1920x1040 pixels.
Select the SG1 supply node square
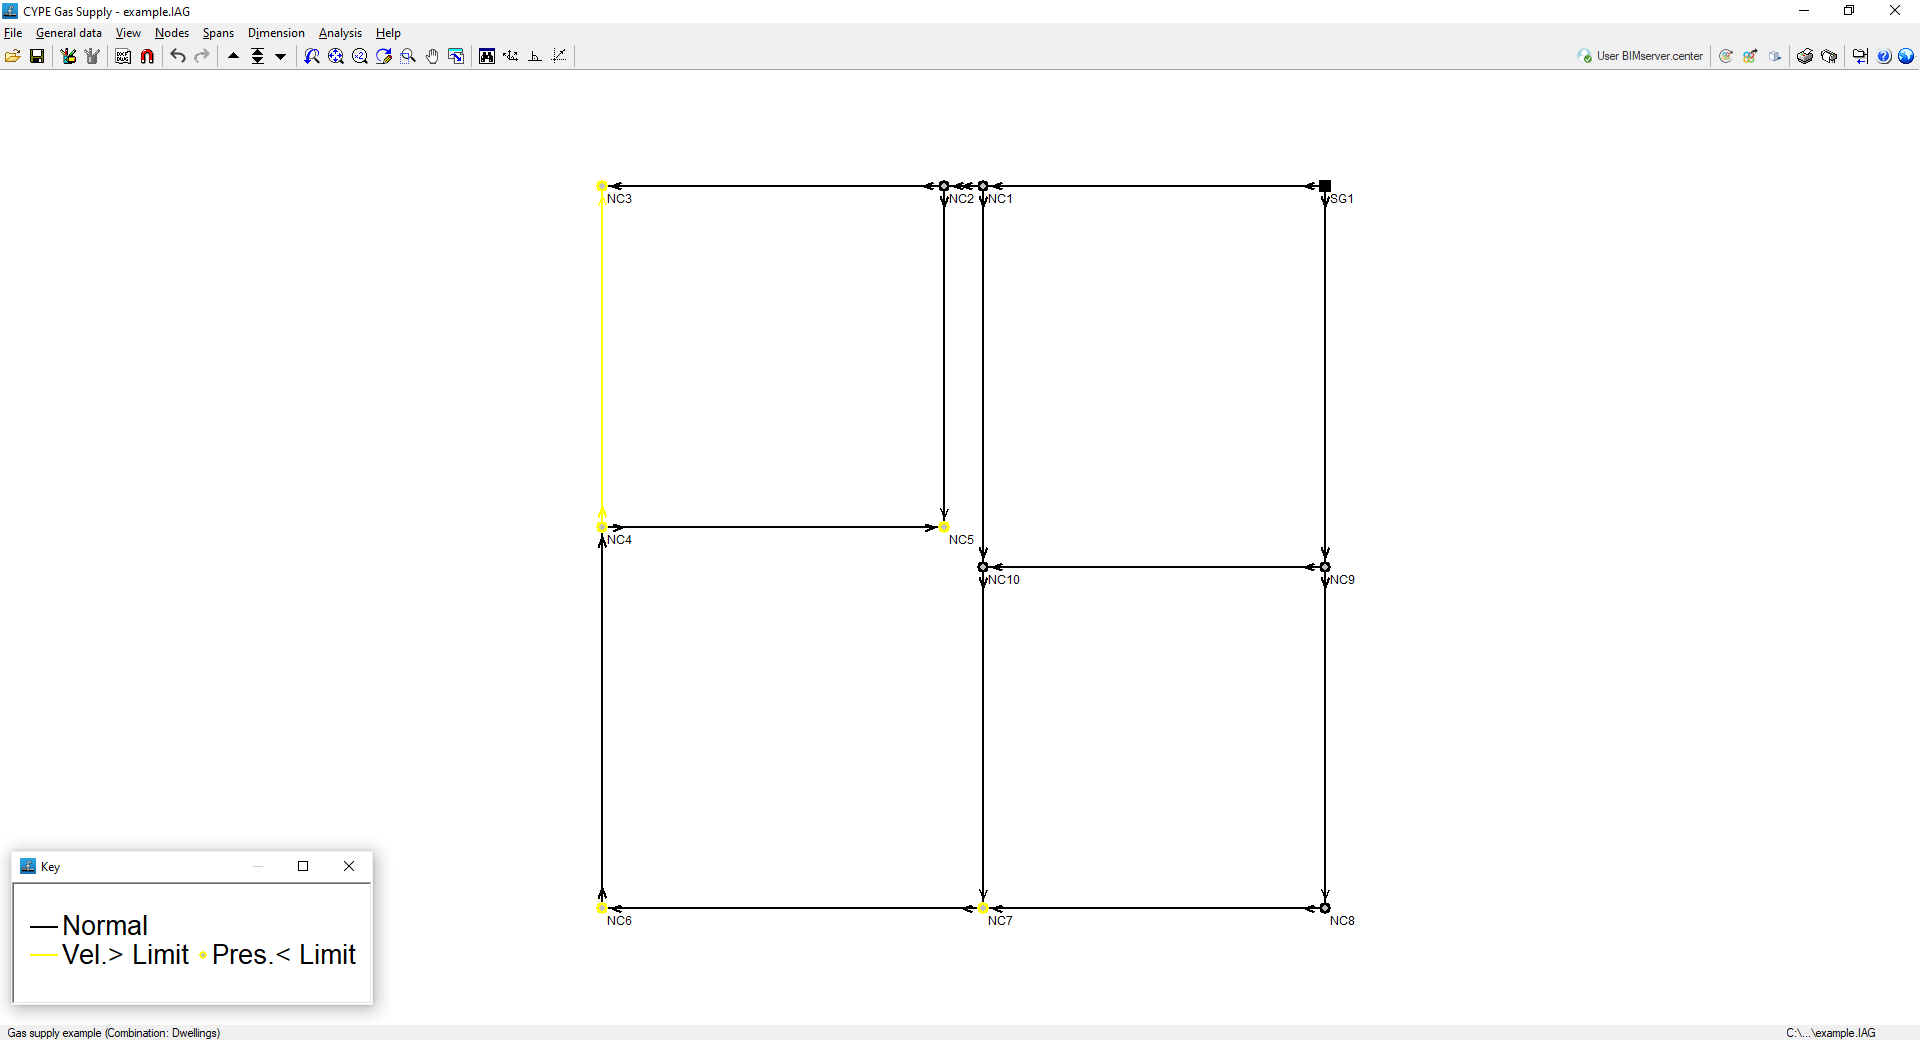[1325, 186]
